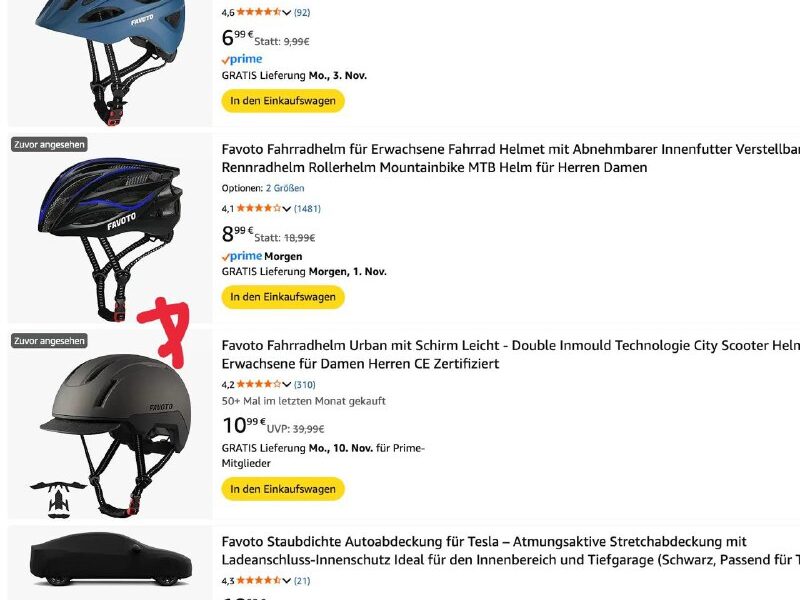The height and width of the screenshot is (600, 800).
Task: Click the prime logo under 6,99 € price
Action: click(x=242, y=59)
